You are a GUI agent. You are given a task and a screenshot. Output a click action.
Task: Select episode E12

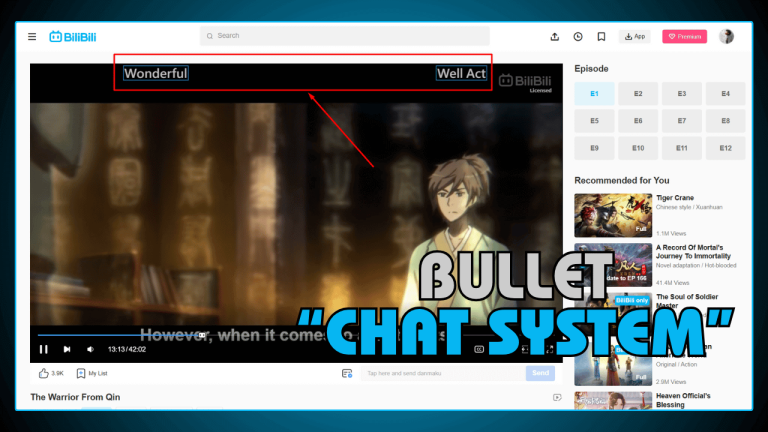pyautogui.click(x=725, y=148)
